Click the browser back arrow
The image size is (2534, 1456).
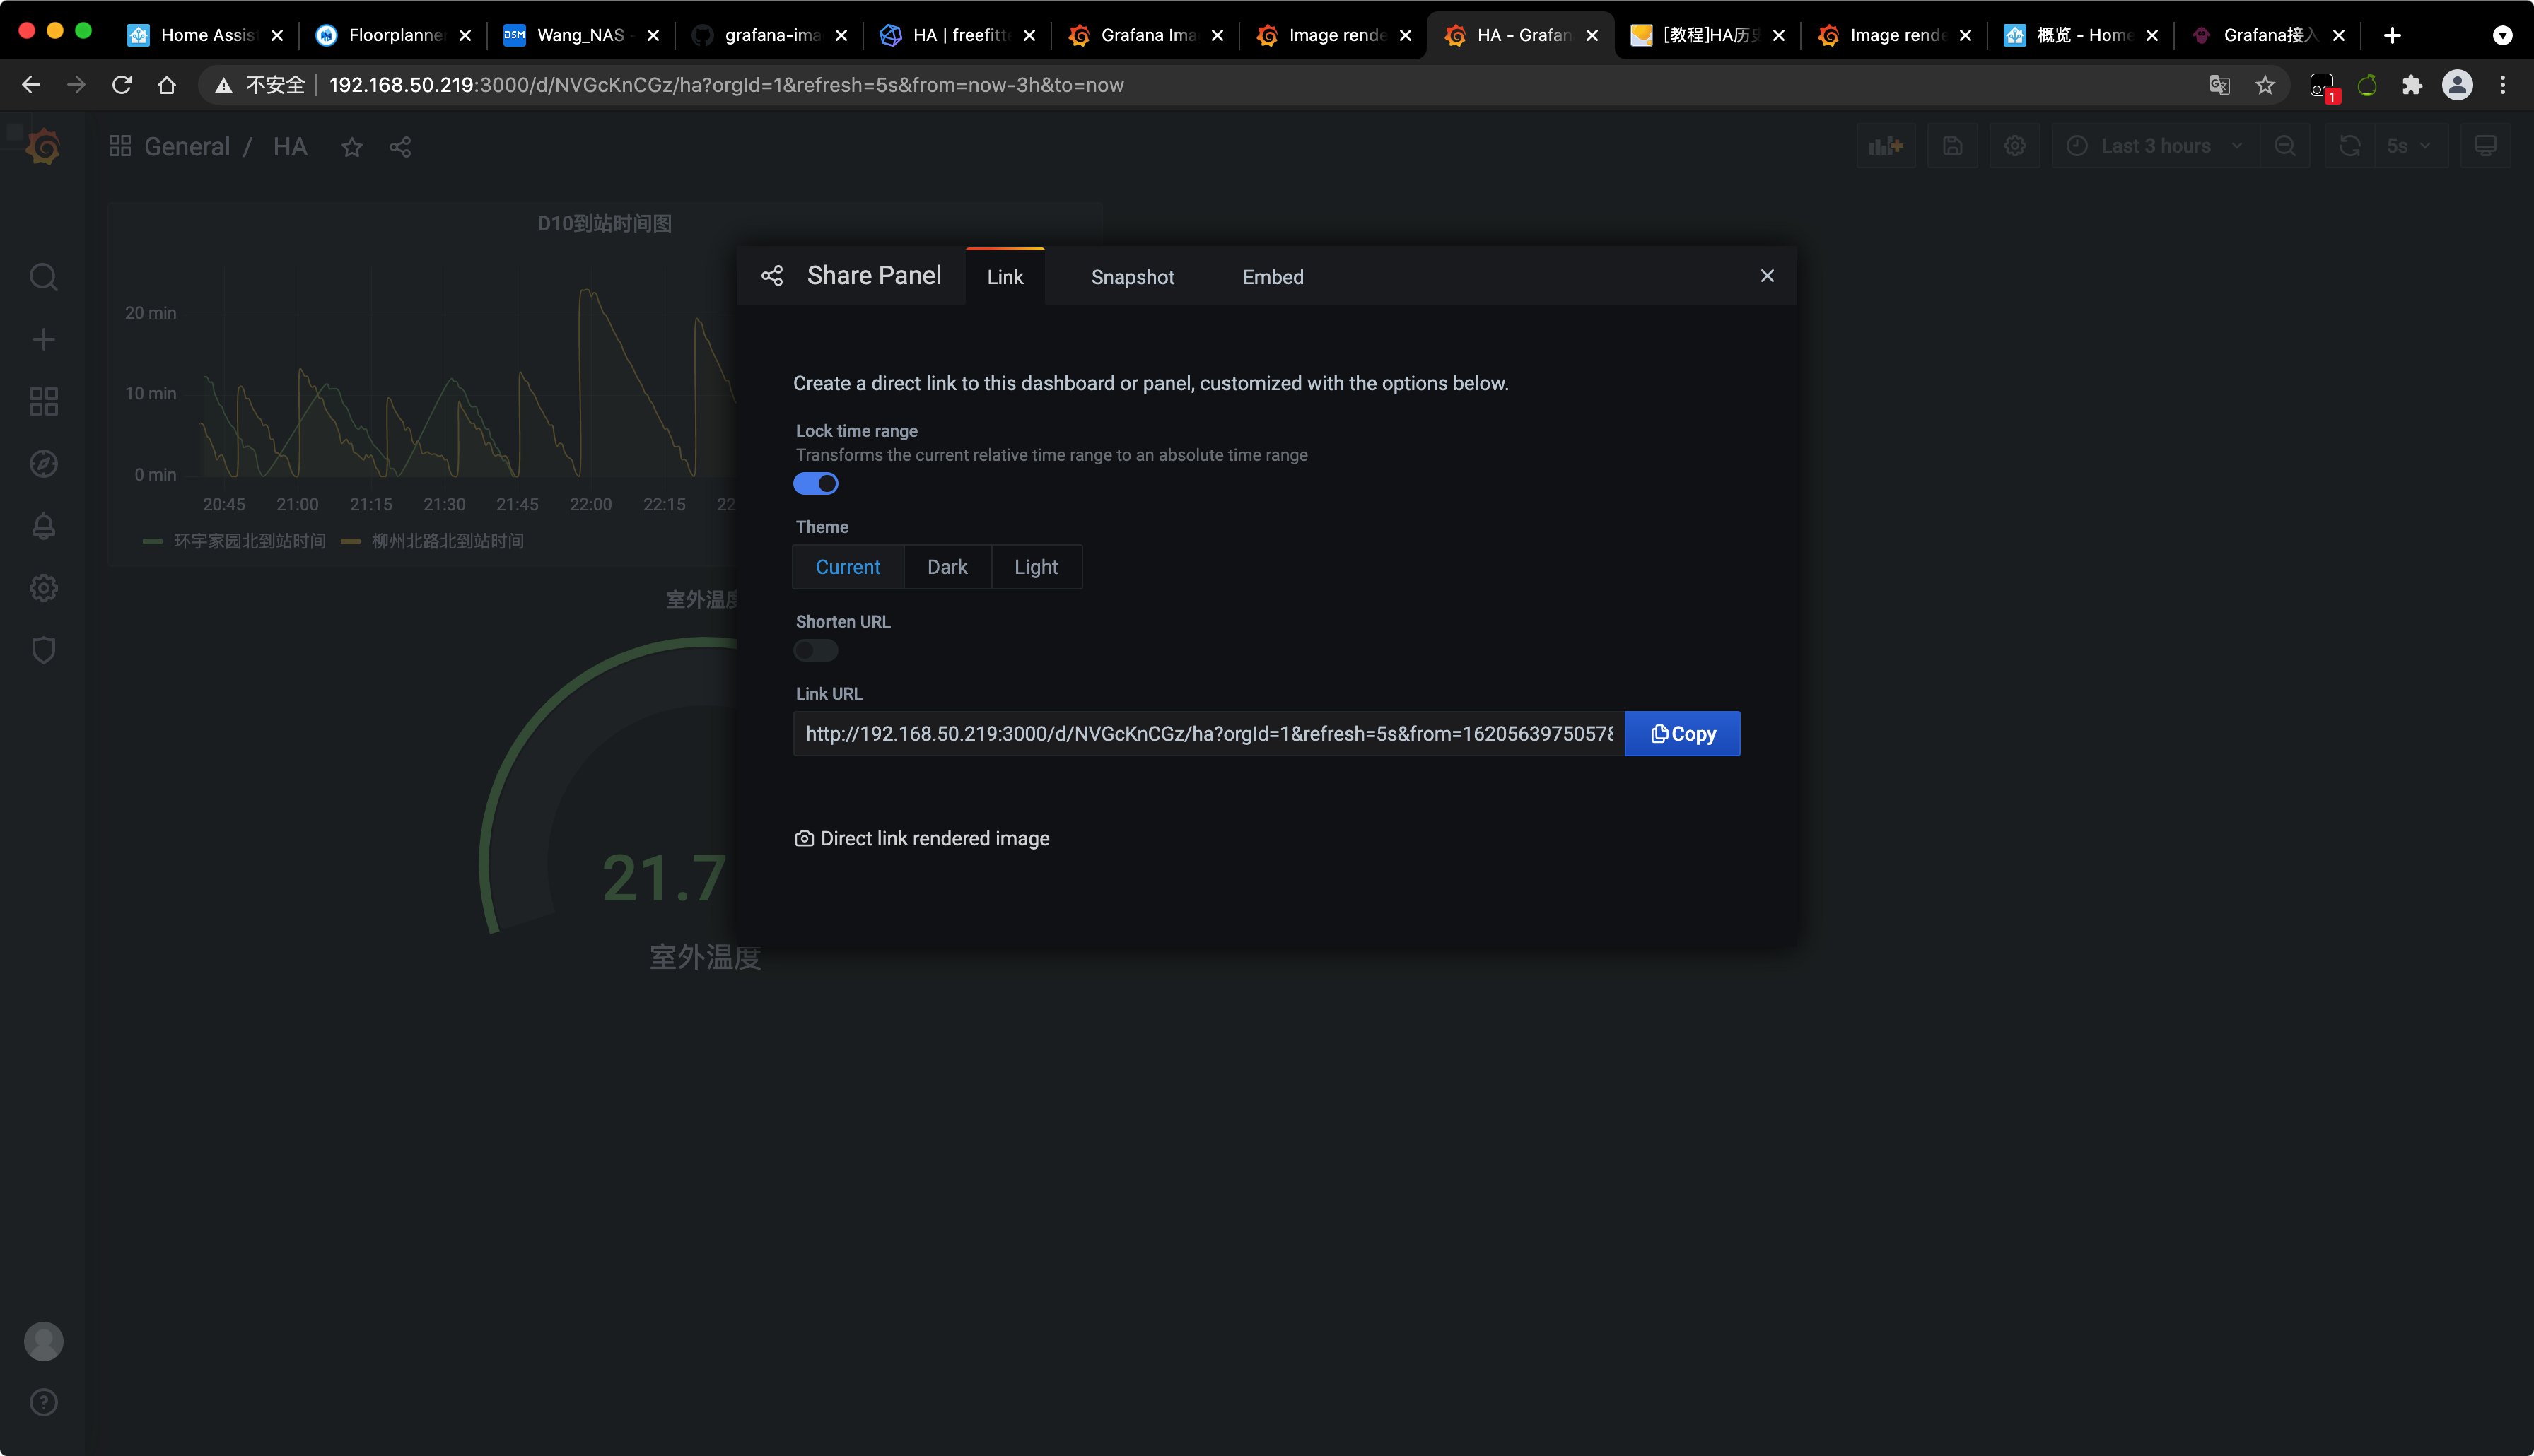[31, 85]
